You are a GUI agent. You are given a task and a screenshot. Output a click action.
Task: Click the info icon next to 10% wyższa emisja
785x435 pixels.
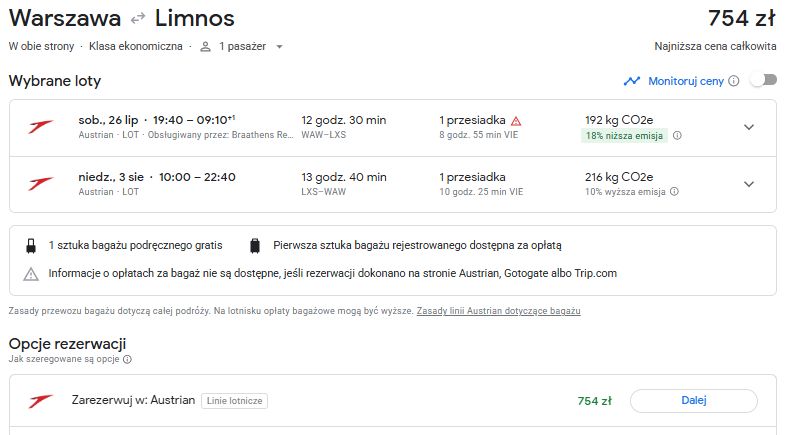(x=674, y=191)
